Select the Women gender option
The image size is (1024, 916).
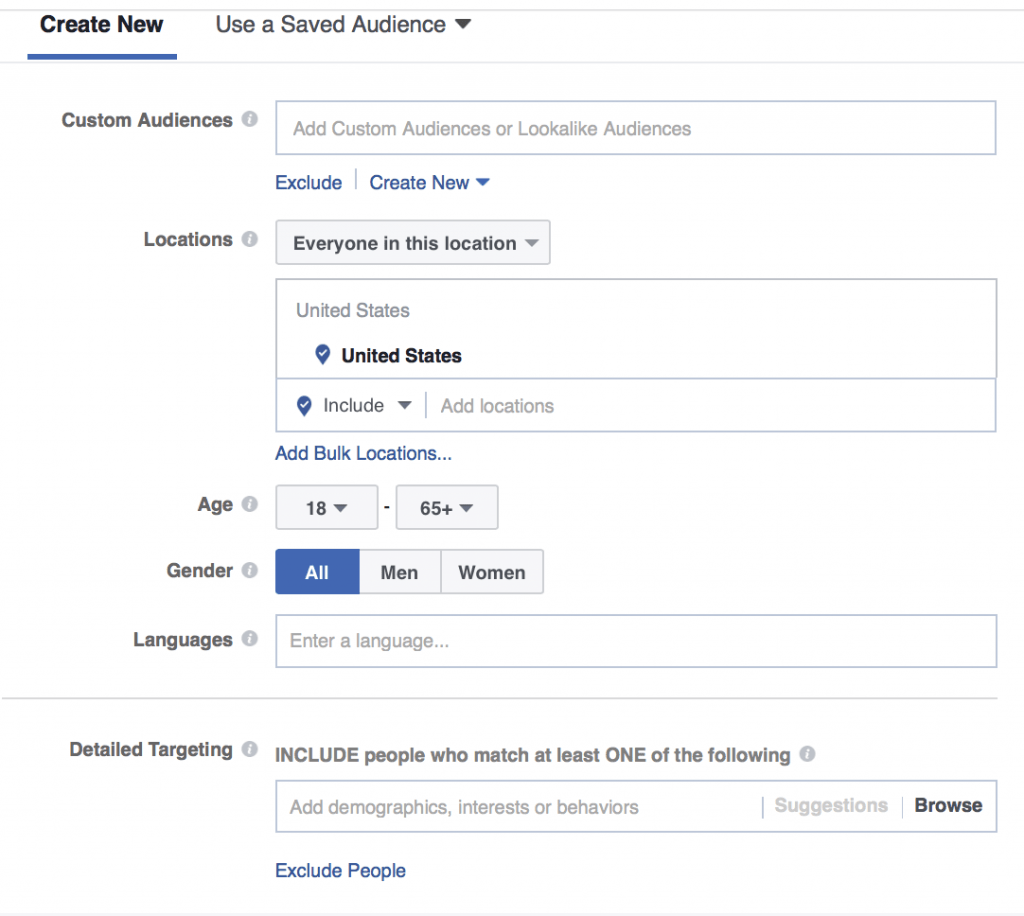(x=492, y=572)
